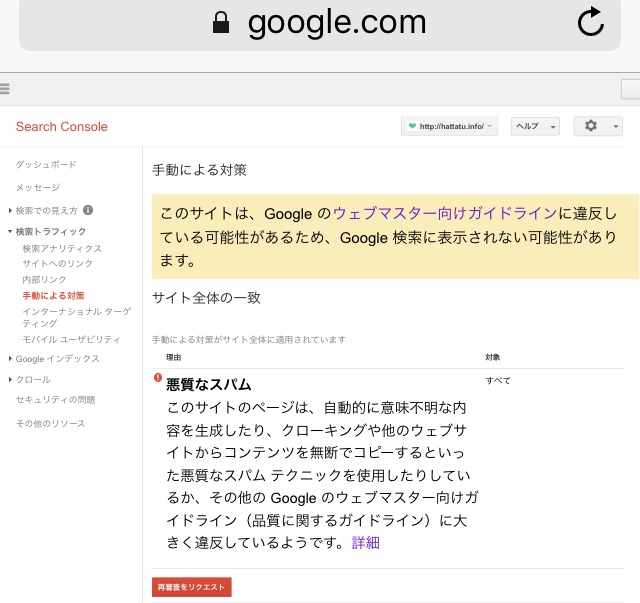Click the 手動による対策 page title
The width and height of the screenshot is (640, 603).
(x=200, y=170)
